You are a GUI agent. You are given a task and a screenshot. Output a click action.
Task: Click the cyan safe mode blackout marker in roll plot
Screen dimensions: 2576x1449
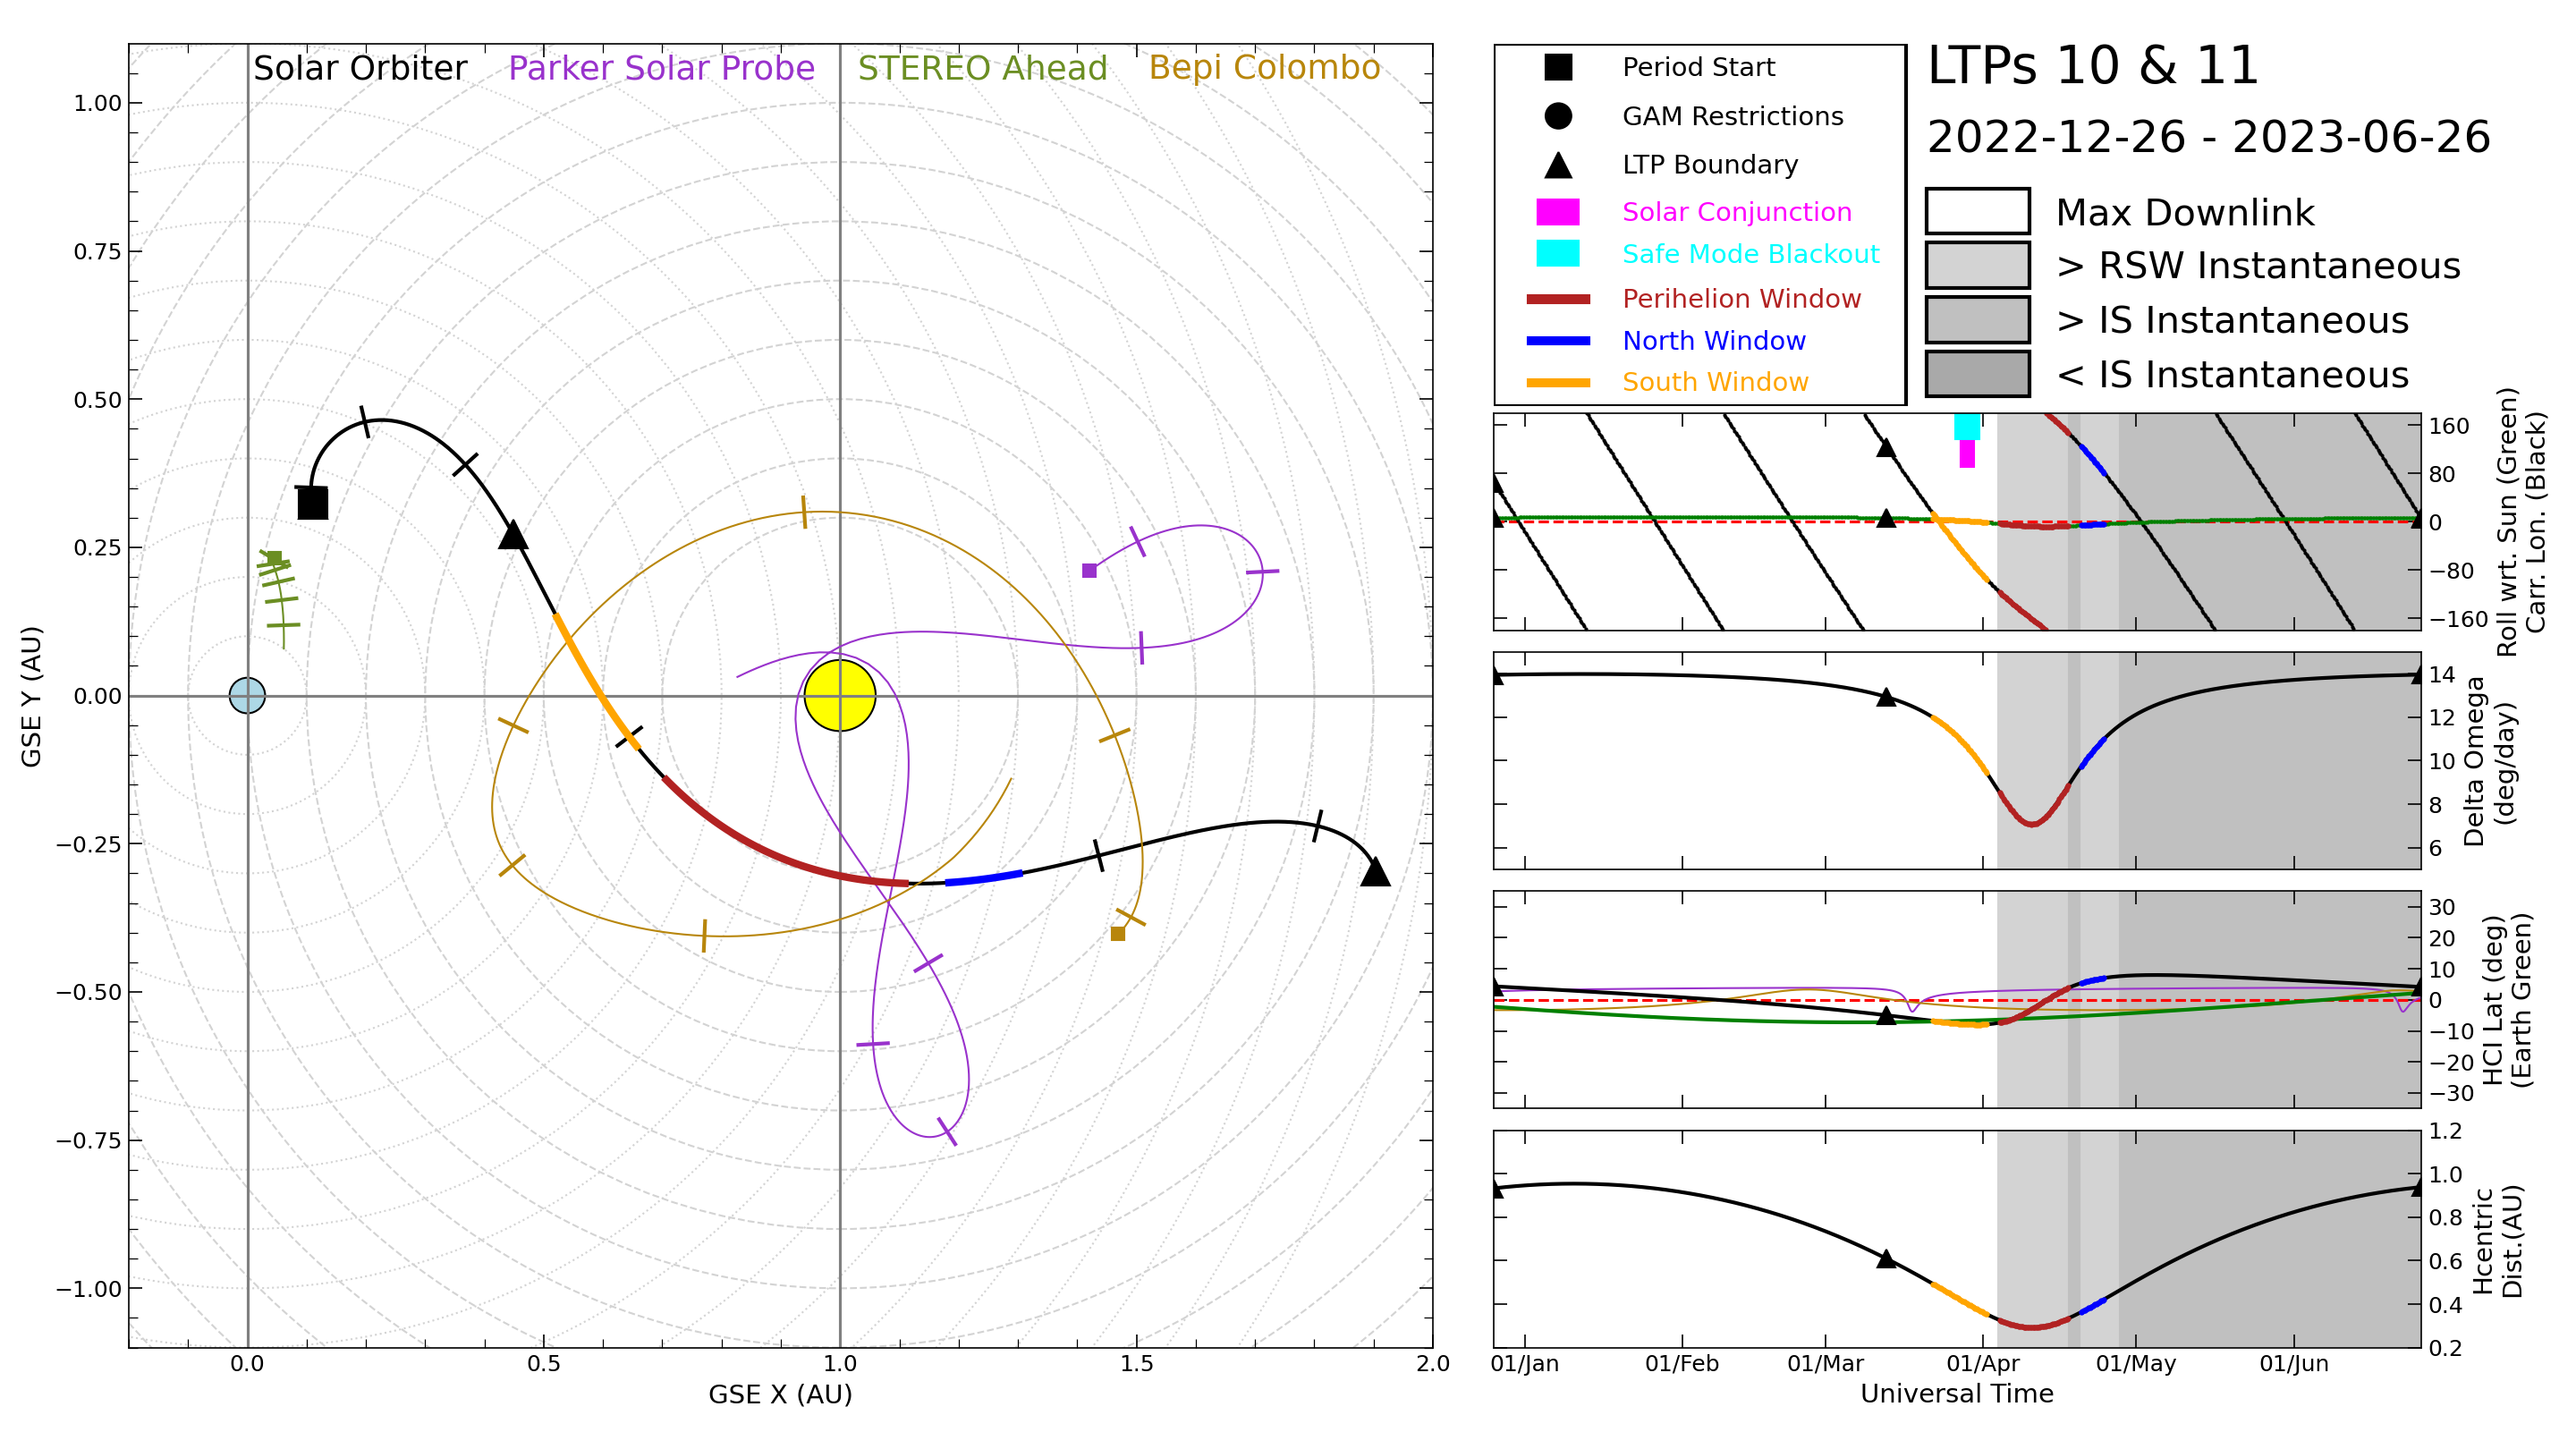(1967, 426)
